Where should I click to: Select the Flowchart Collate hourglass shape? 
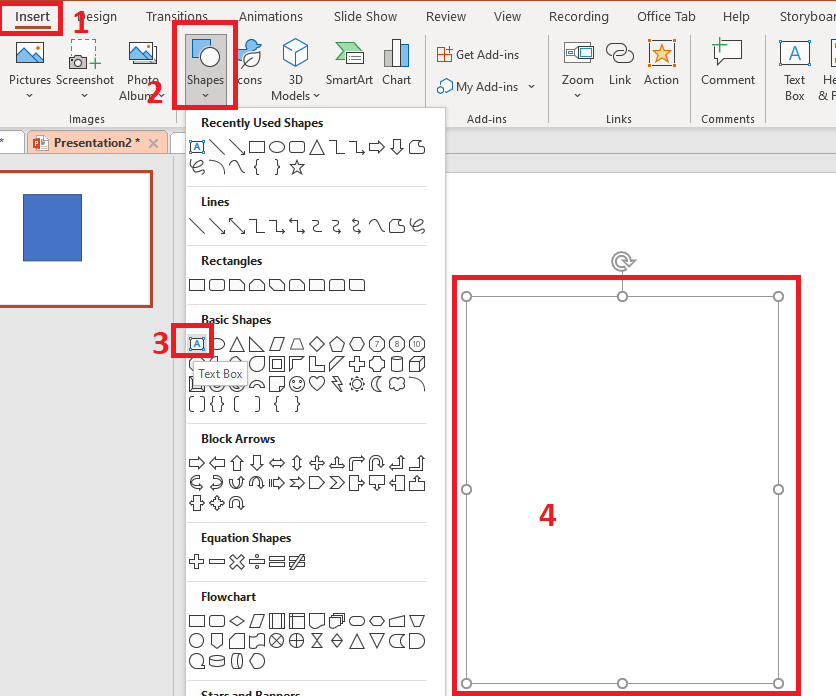point(317,641)
